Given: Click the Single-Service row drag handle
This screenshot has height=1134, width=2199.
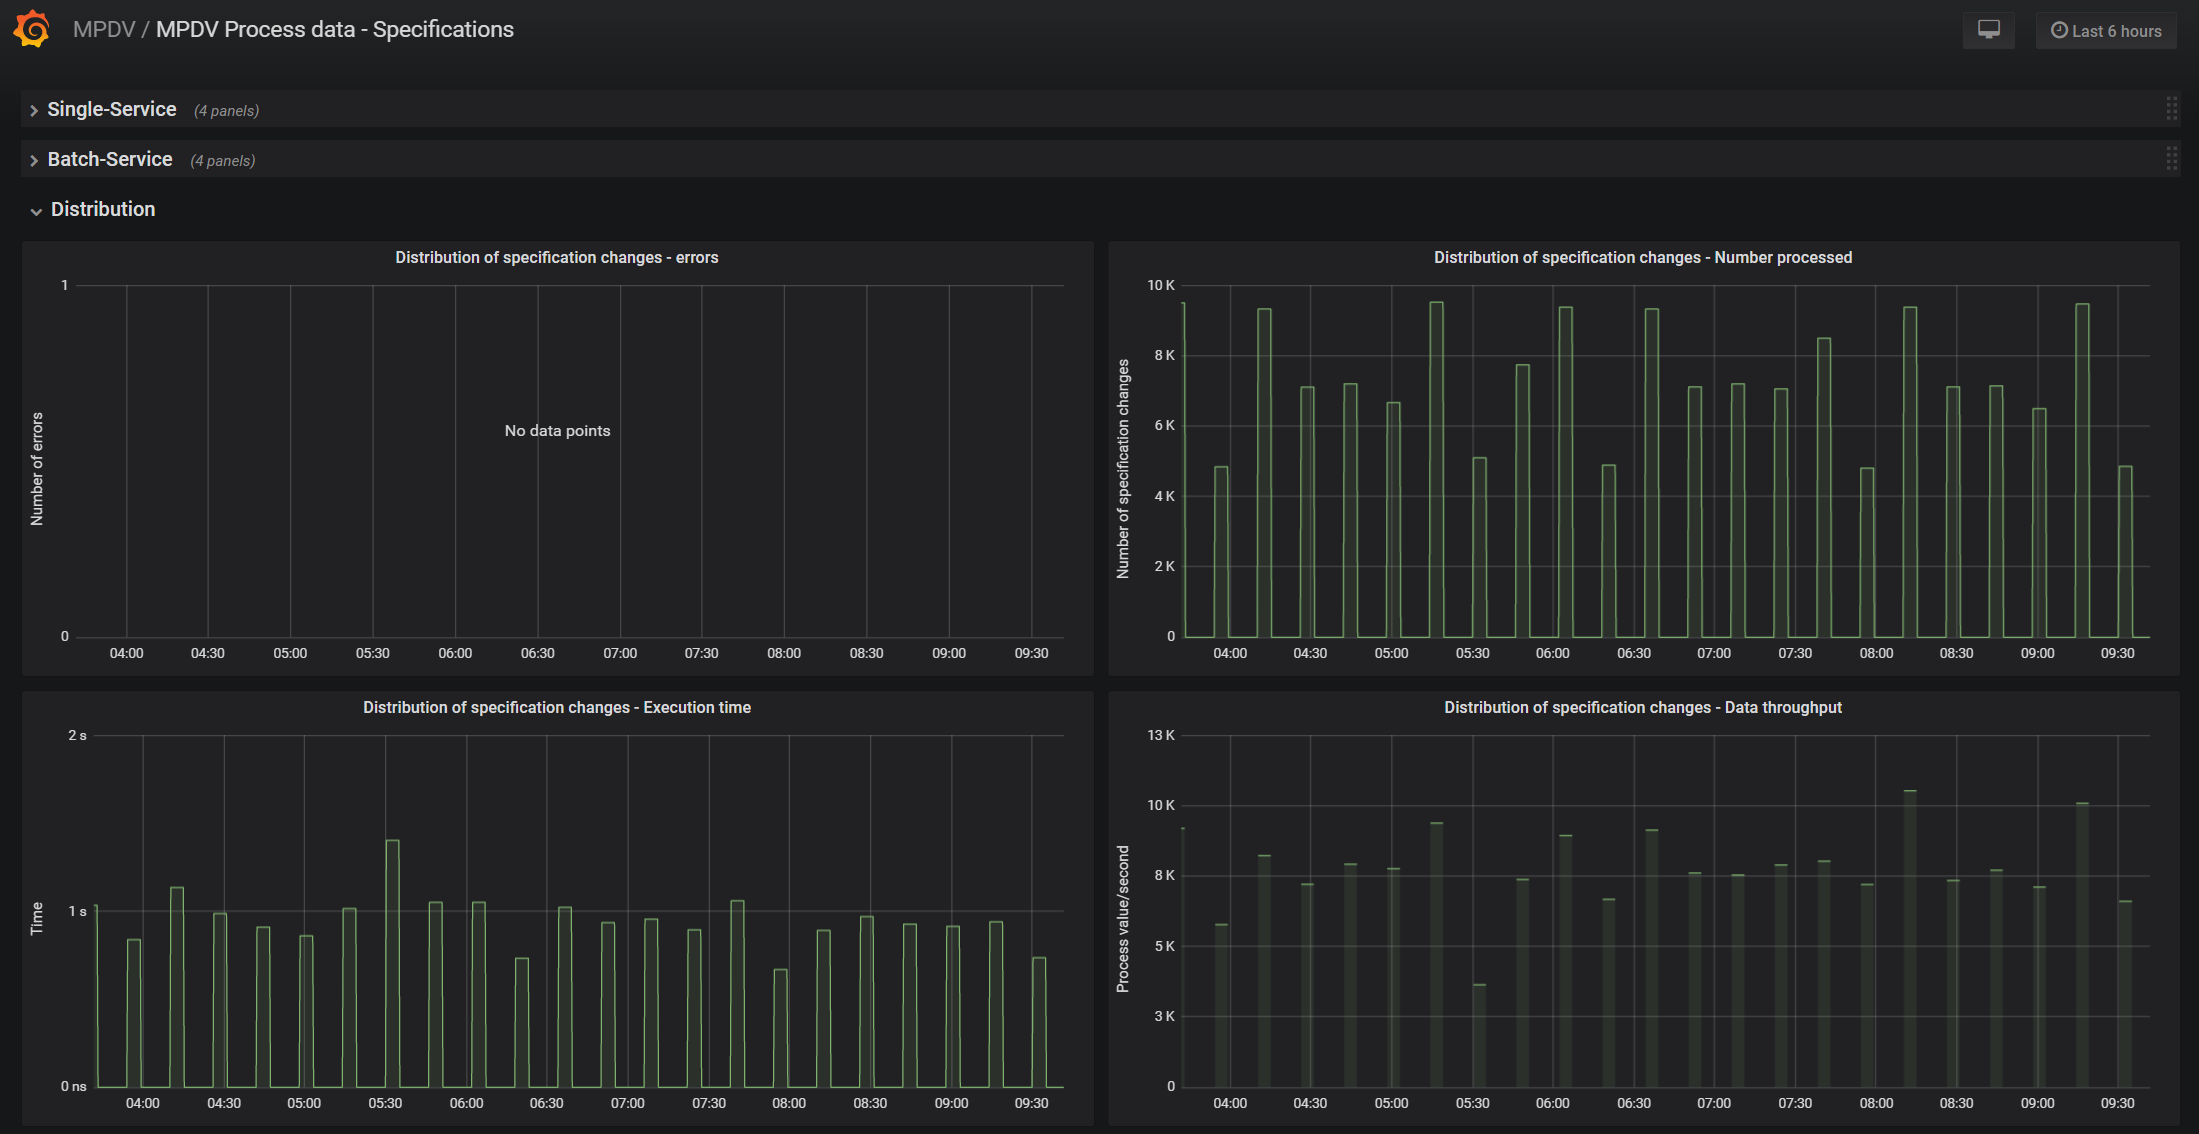Looking at the screenshot, I should (x=2171, y=109).
